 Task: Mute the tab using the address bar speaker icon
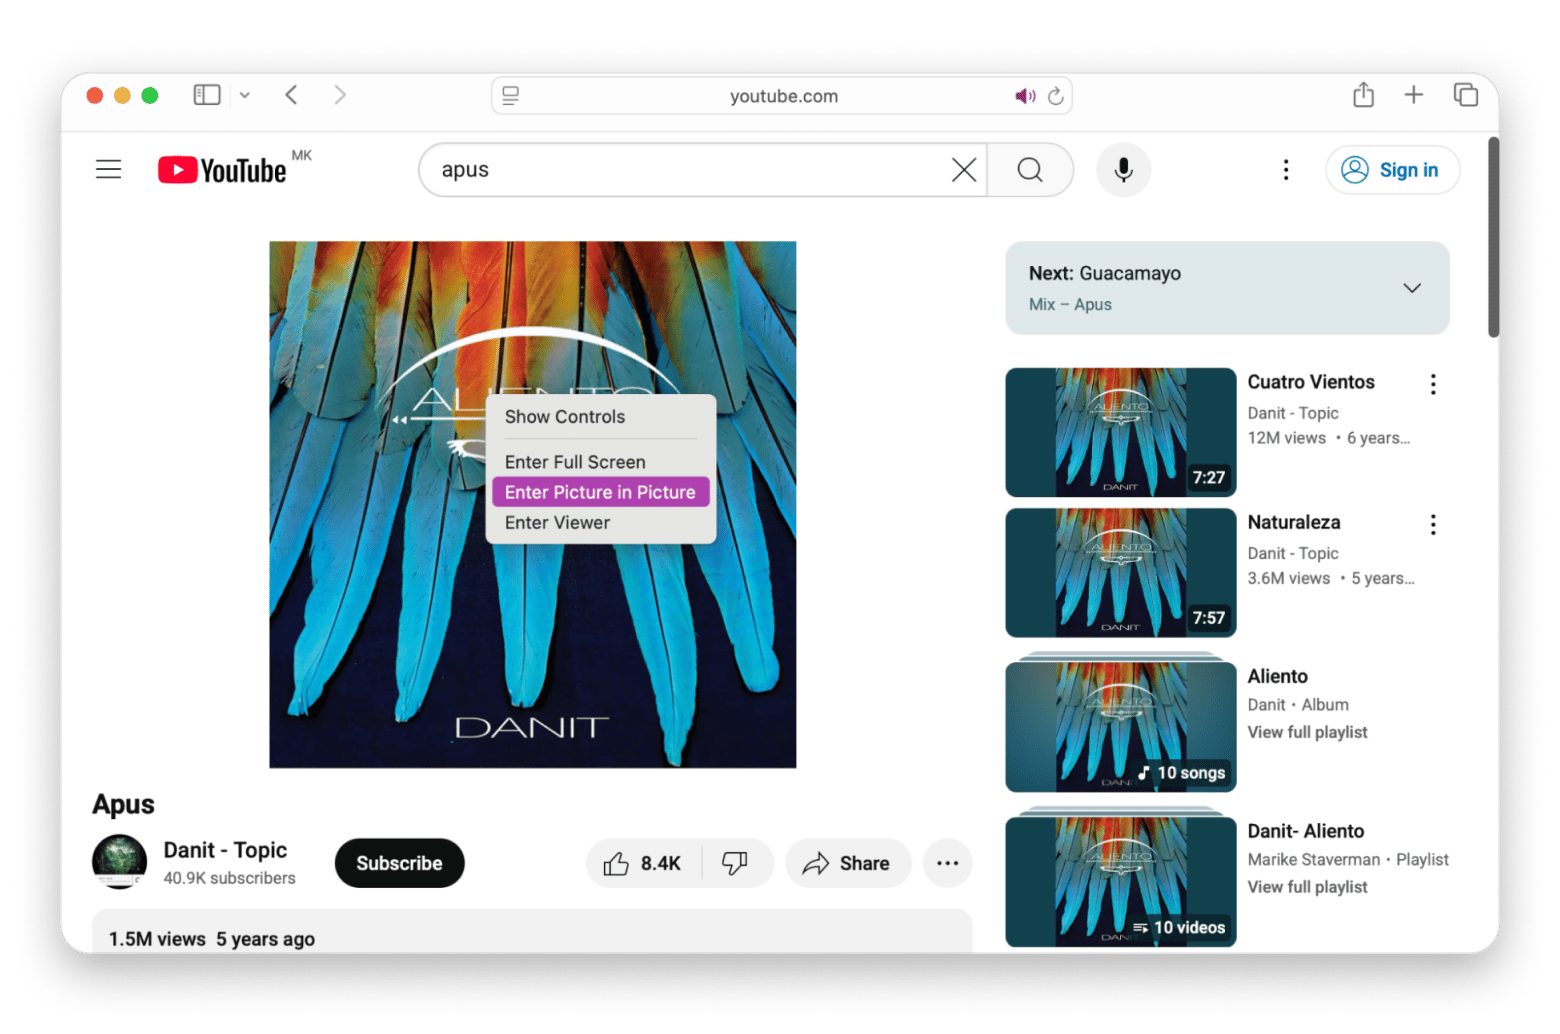(1024, 96)
